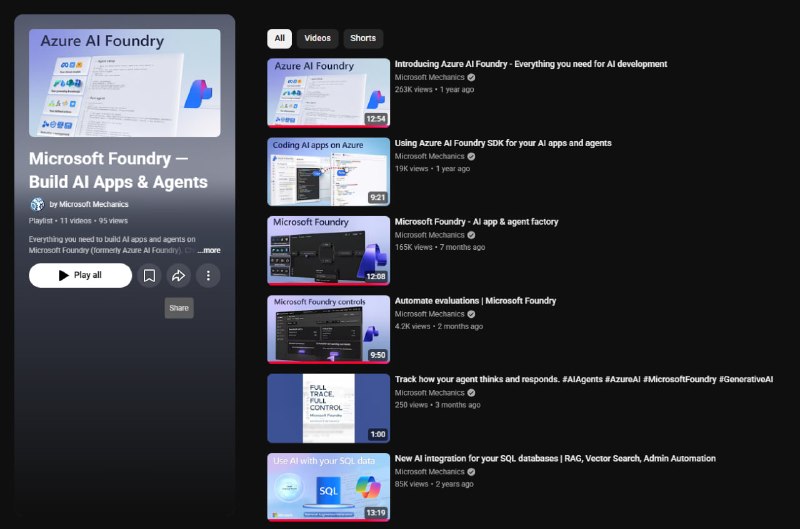Open Coding AI apps on Azure thumbnail

coord(329,171)
